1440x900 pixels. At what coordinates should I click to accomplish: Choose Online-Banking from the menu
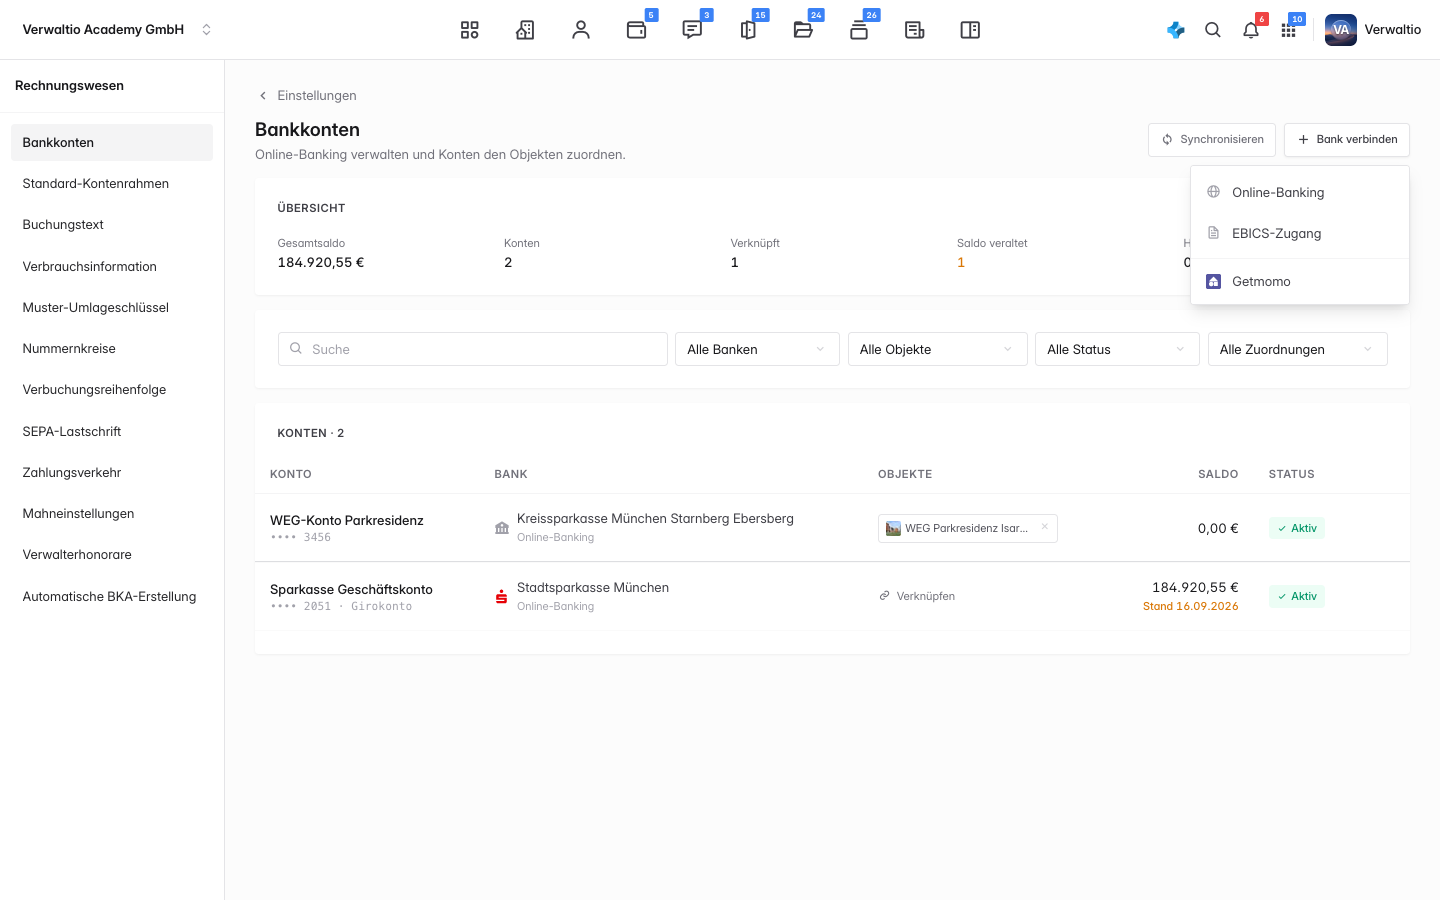click(1300, 192)
